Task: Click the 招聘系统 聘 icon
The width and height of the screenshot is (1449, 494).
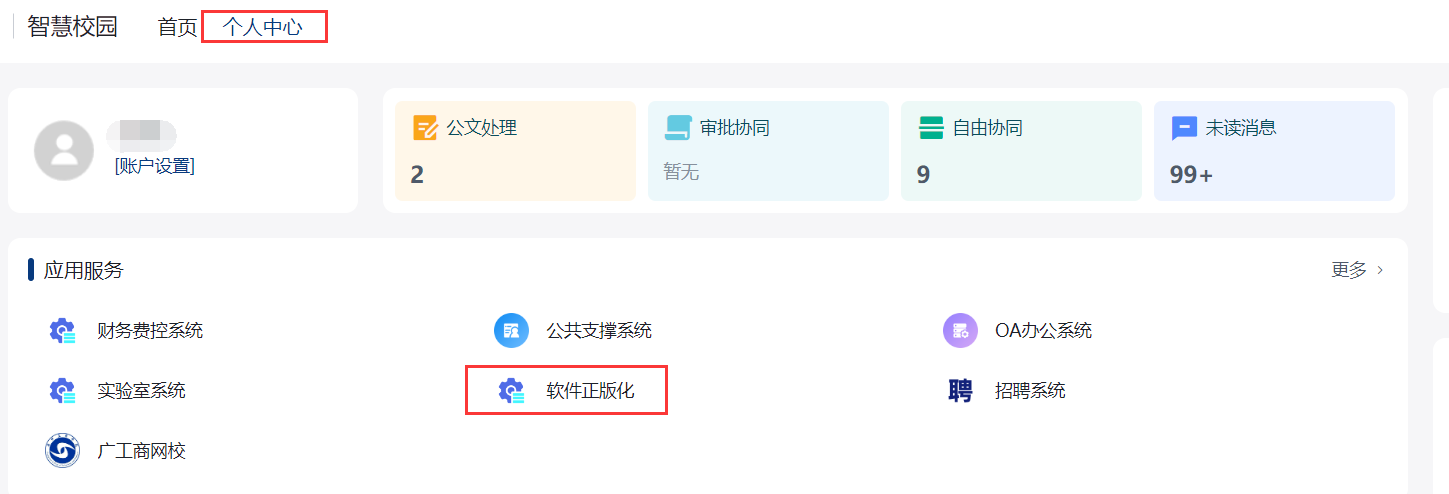Action: tap(960, 391)
